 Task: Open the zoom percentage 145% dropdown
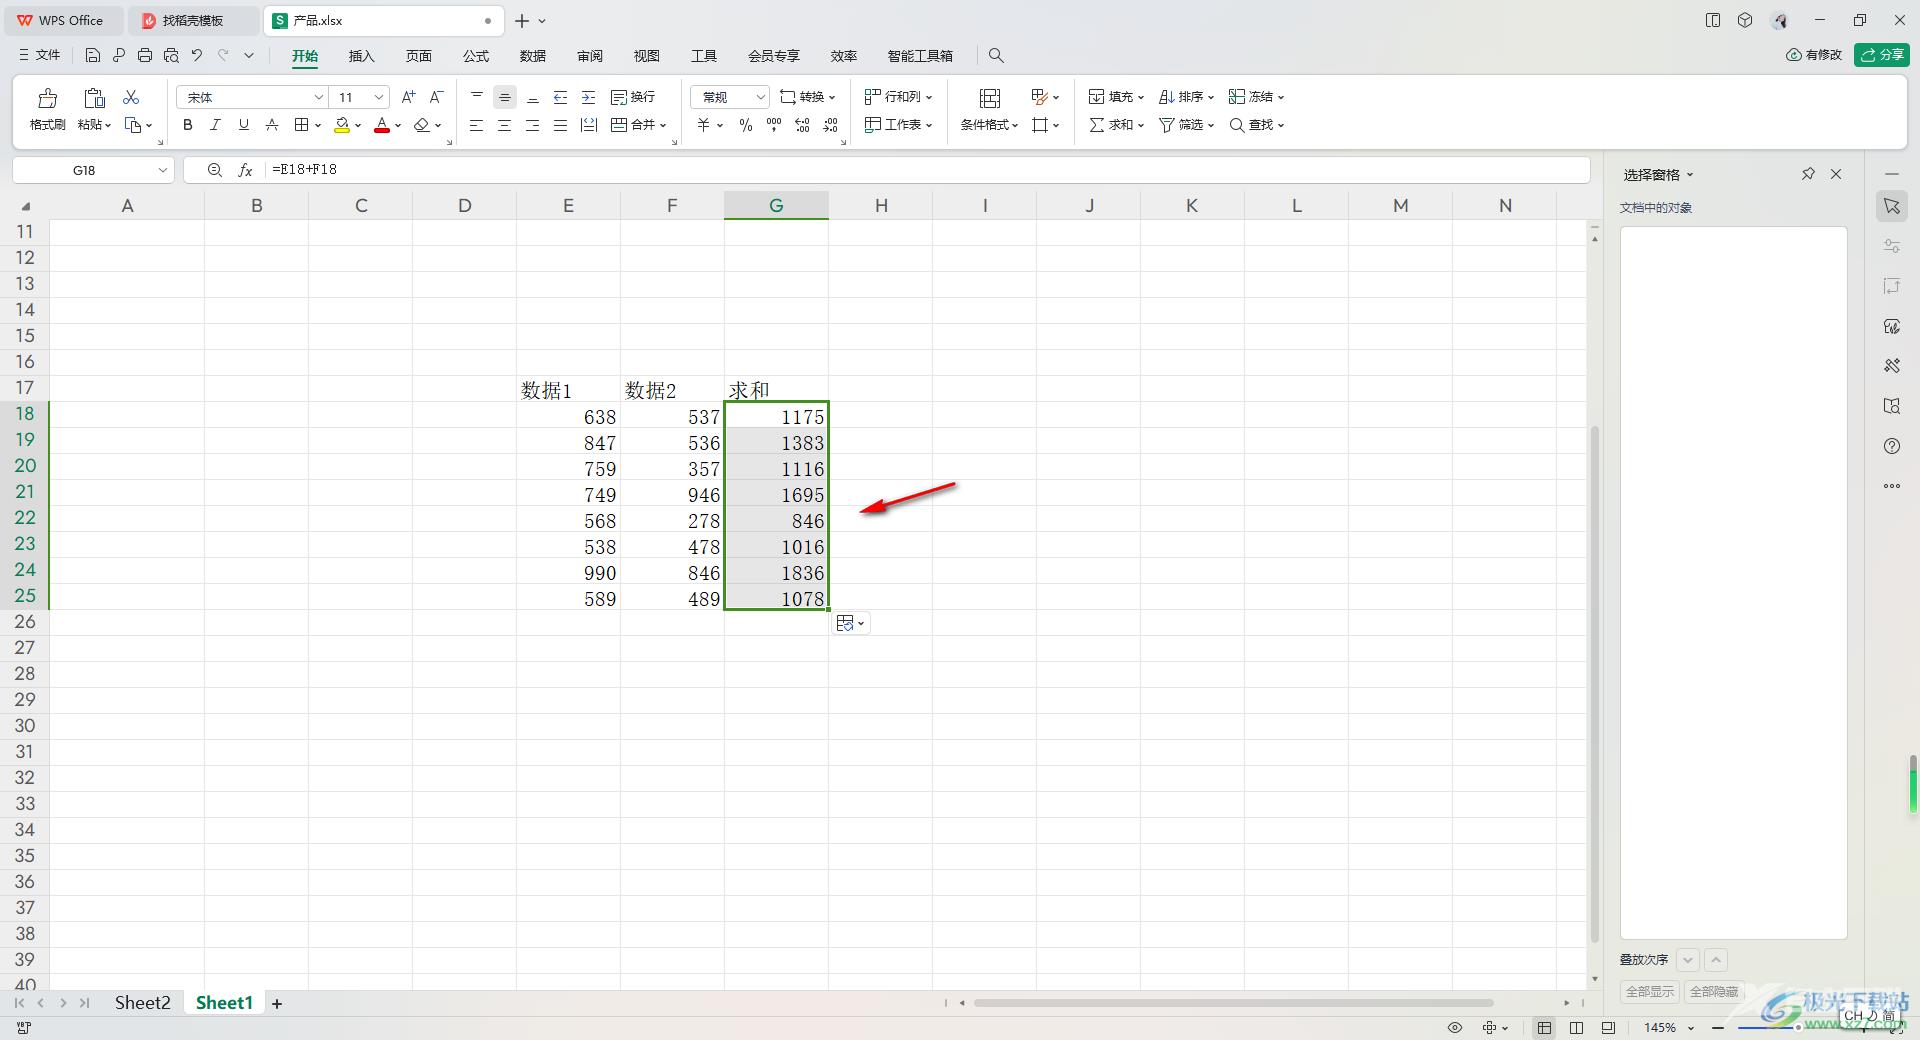pos(1691,1028)
